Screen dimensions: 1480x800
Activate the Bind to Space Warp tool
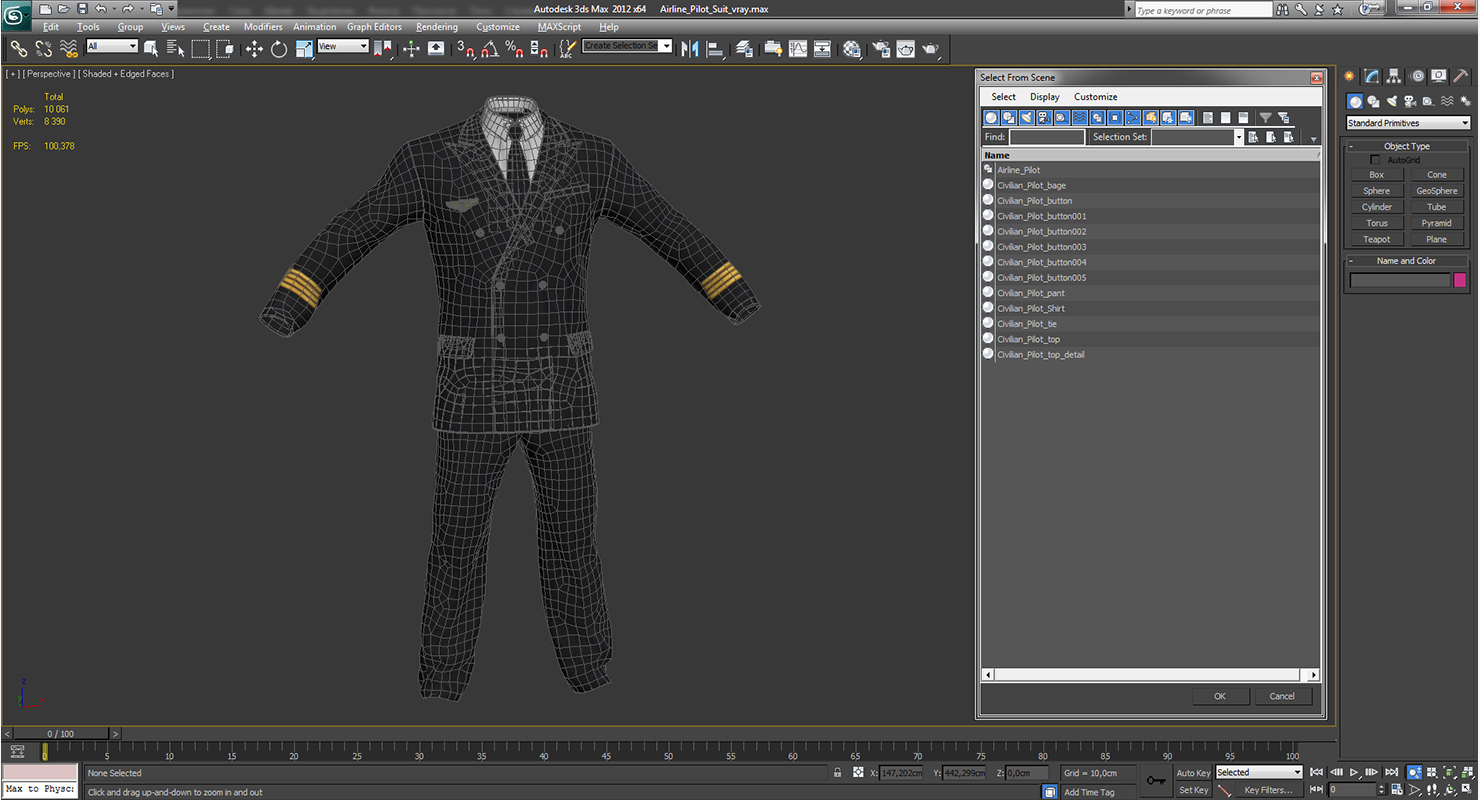pyautogui.click(x=69, y=48)
